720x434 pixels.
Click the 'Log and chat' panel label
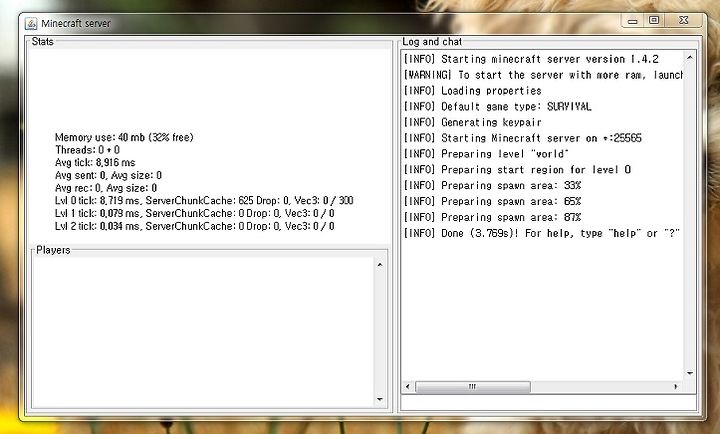tap(432, 42)
